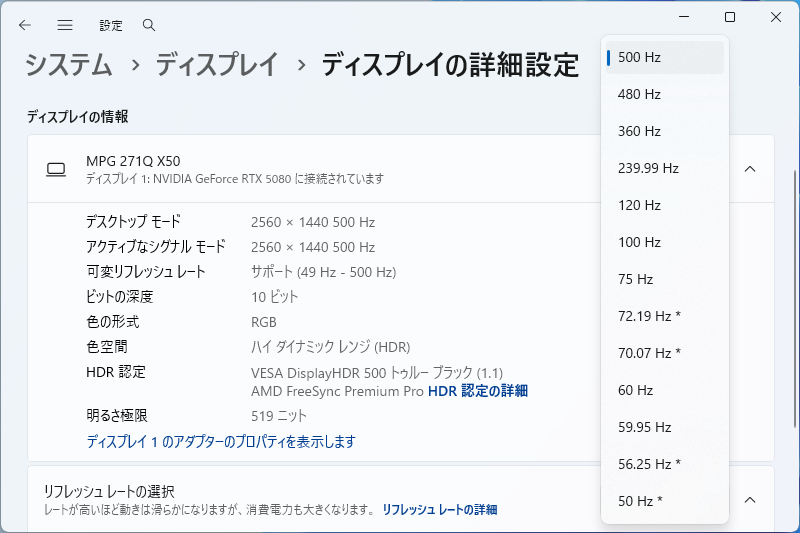Click the ハイ ダイナミック レンジ (HDR) value

[331, 347]
